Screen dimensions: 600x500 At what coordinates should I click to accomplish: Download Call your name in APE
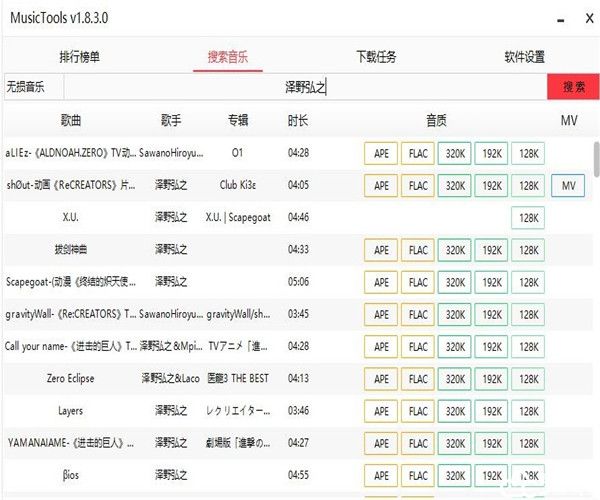pos(381,347)
